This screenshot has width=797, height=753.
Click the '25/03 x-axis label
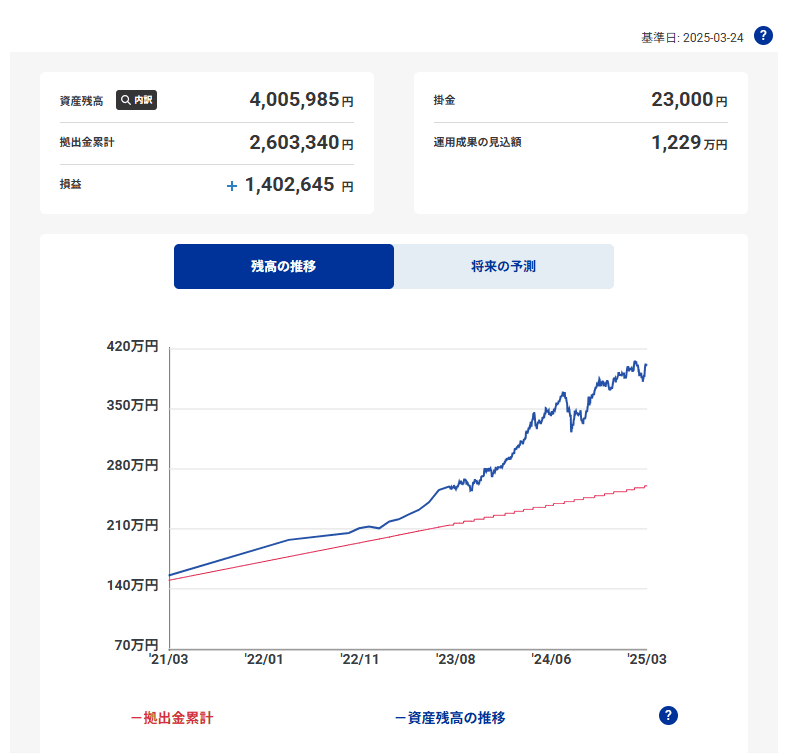click(x=647, y=659)
